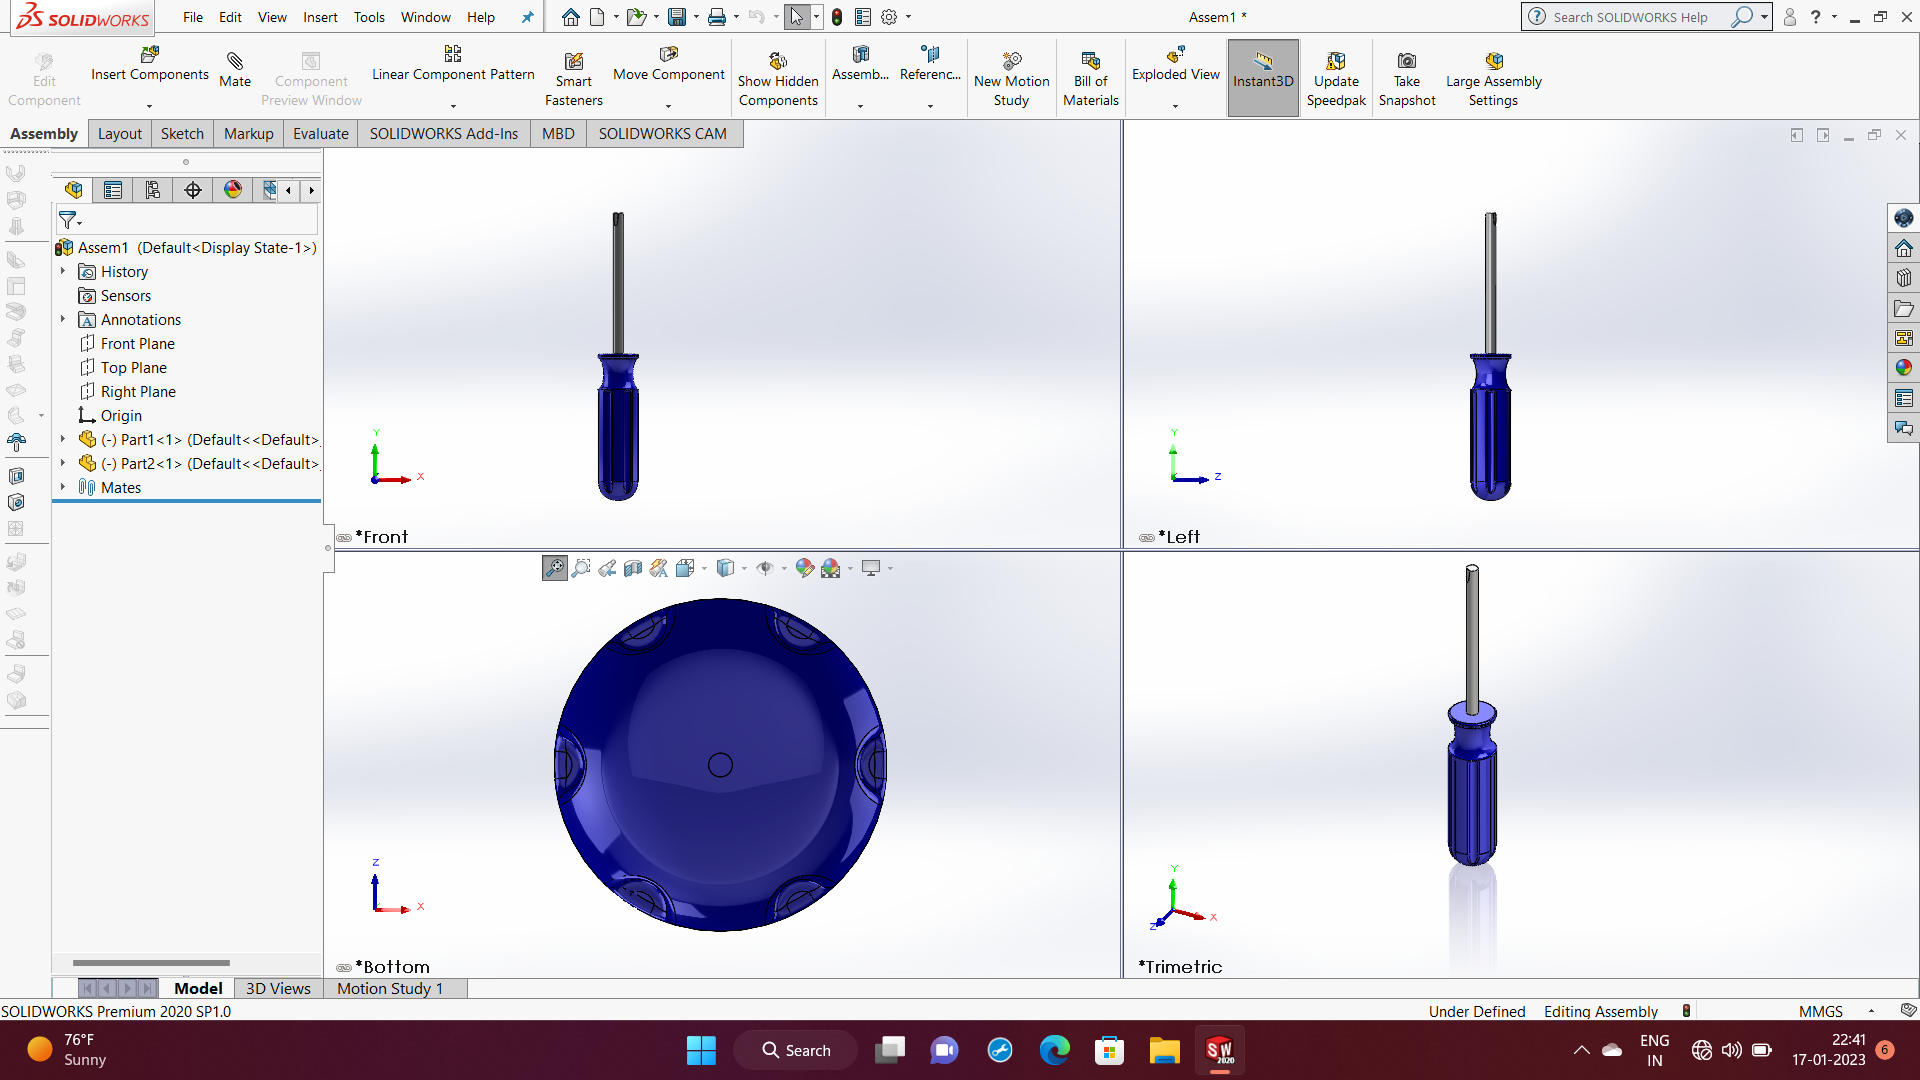Viewport: 1920px width, 1080px height.
Task: Open Large Assembly Settings
Action: coord(1493,78)
